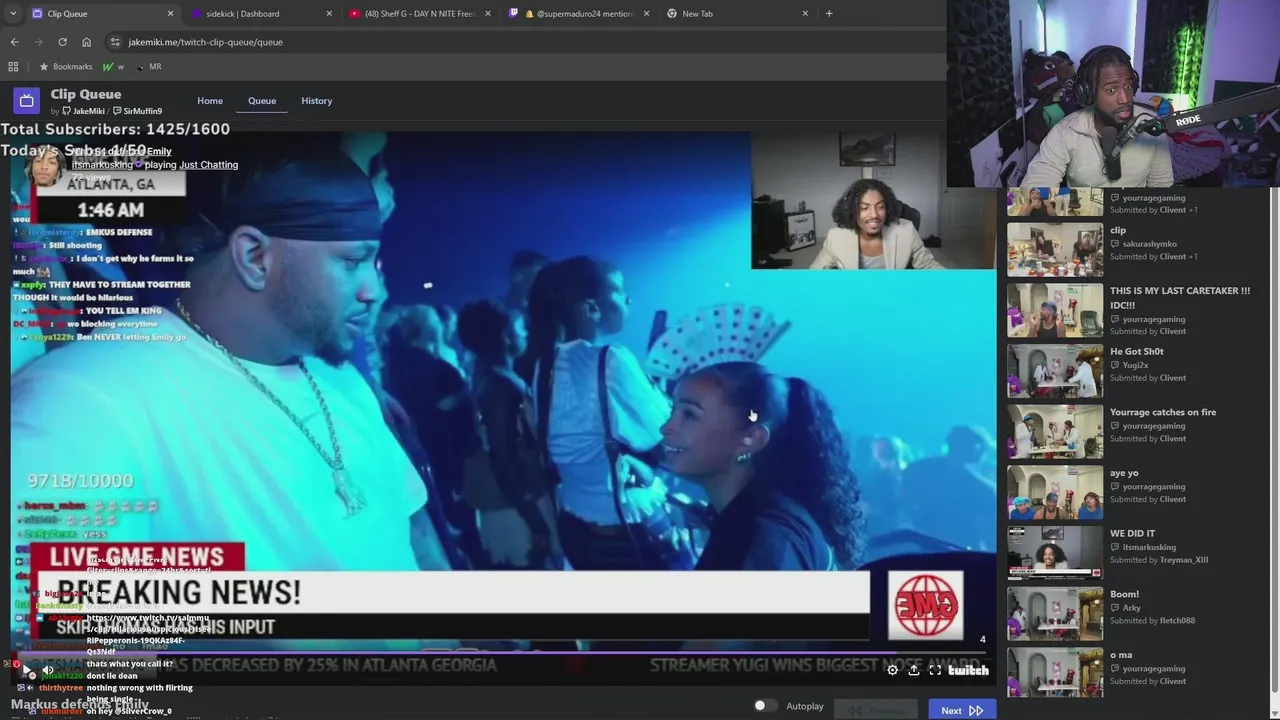Click the Twitch logo in the player
Image resolution: width=1280 pixels, height=720 pixels.
point(968,670)
